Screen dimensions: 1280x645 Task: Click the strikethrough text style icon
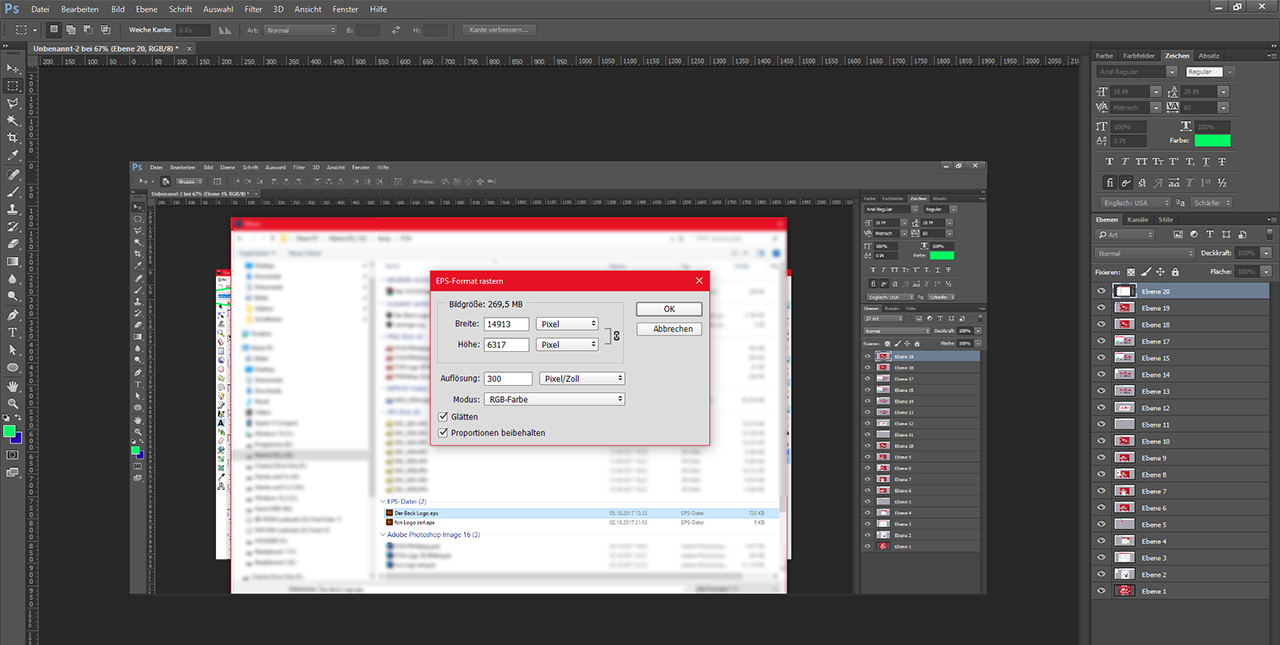tap(1222, 161)
